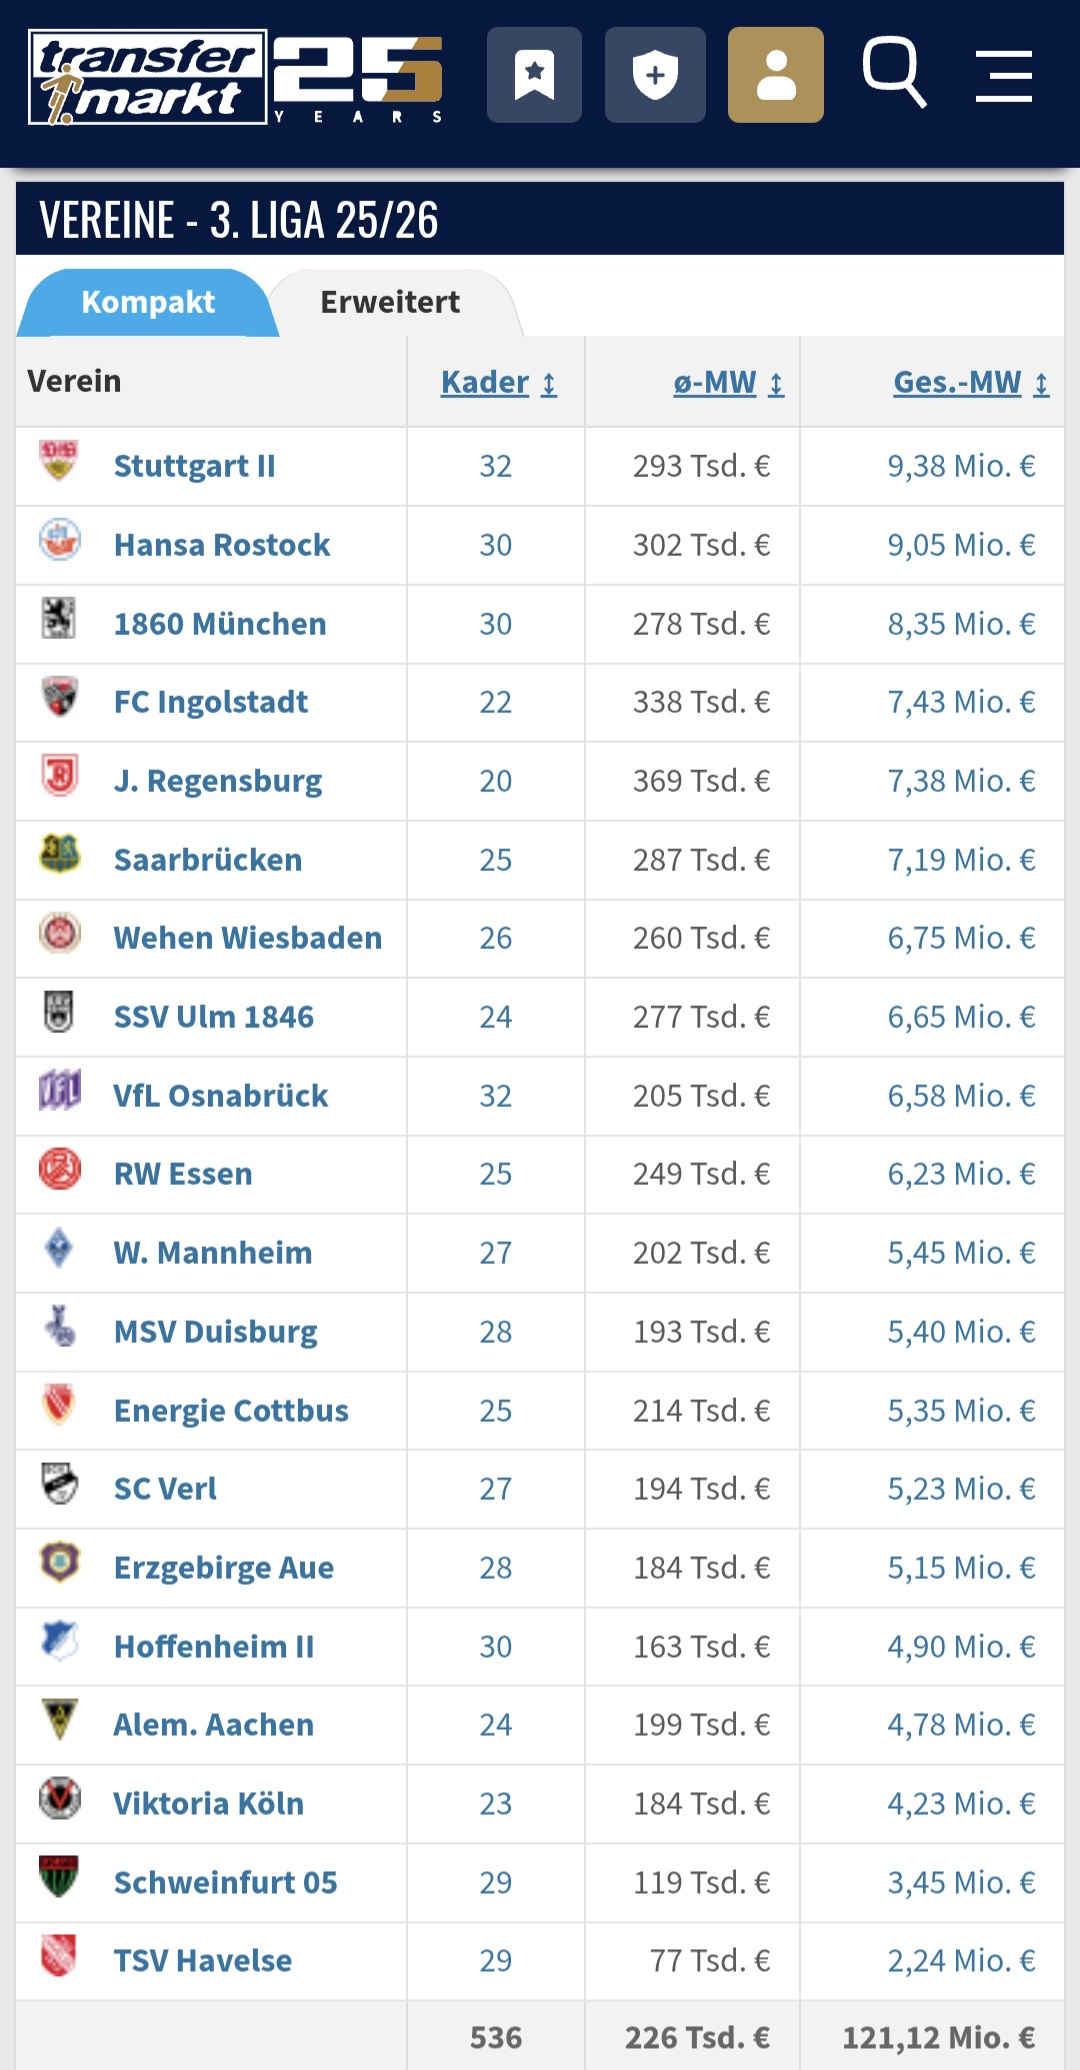The height and width of the screenshot is (2070, 1080).
Task: Open the user profile icon
Action: pyautogui.click(x=775, y=75)
